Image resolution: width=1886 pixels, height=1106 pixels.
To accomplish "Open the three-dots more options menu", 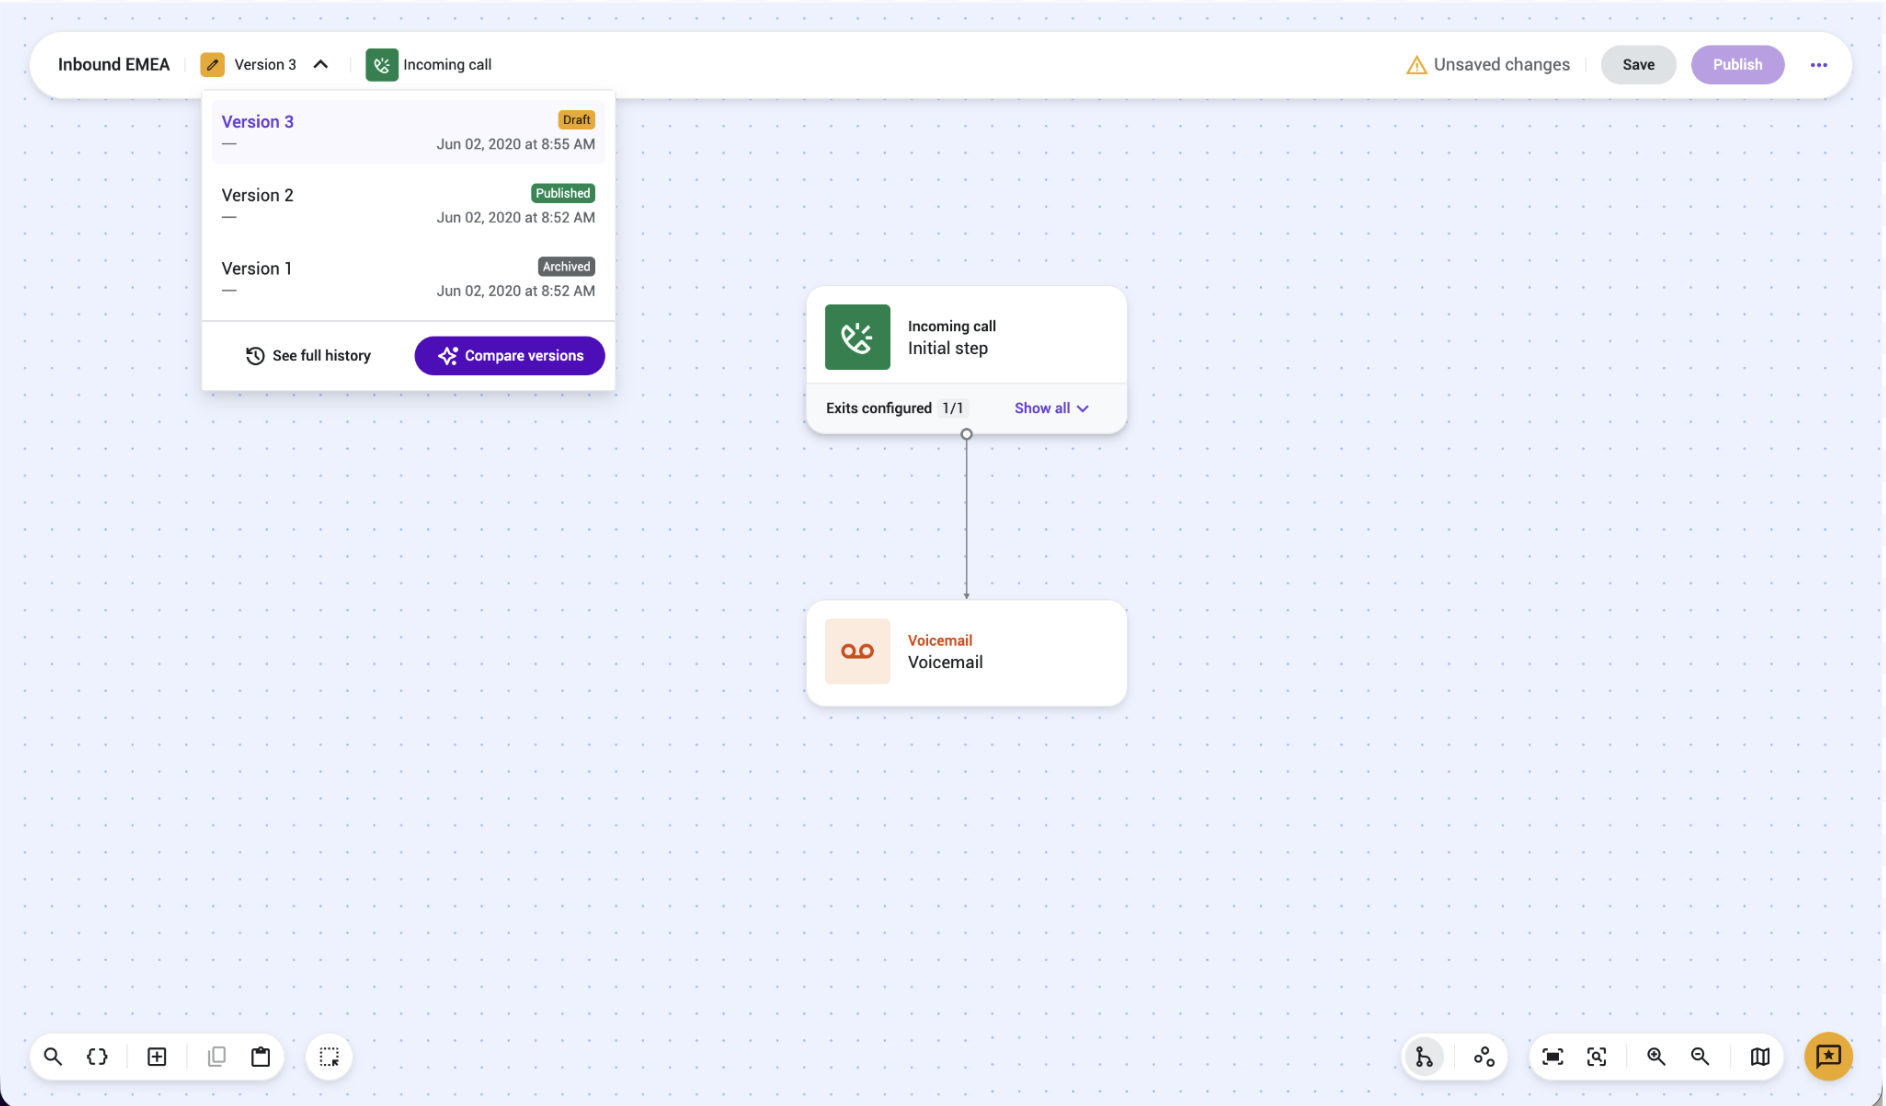I will point(1818,65).
